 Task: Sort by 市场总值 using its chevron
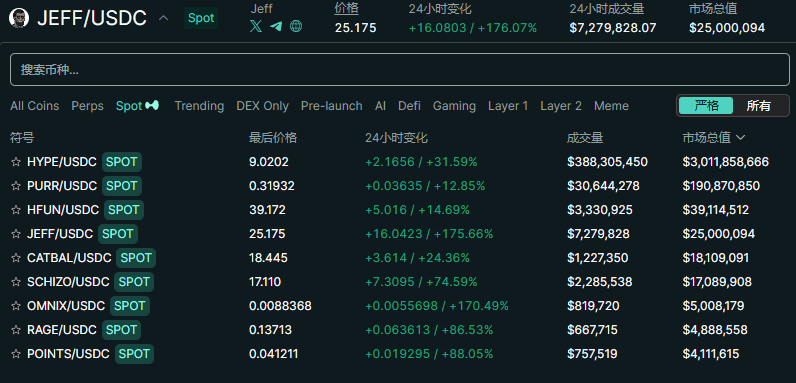point(740,138)
